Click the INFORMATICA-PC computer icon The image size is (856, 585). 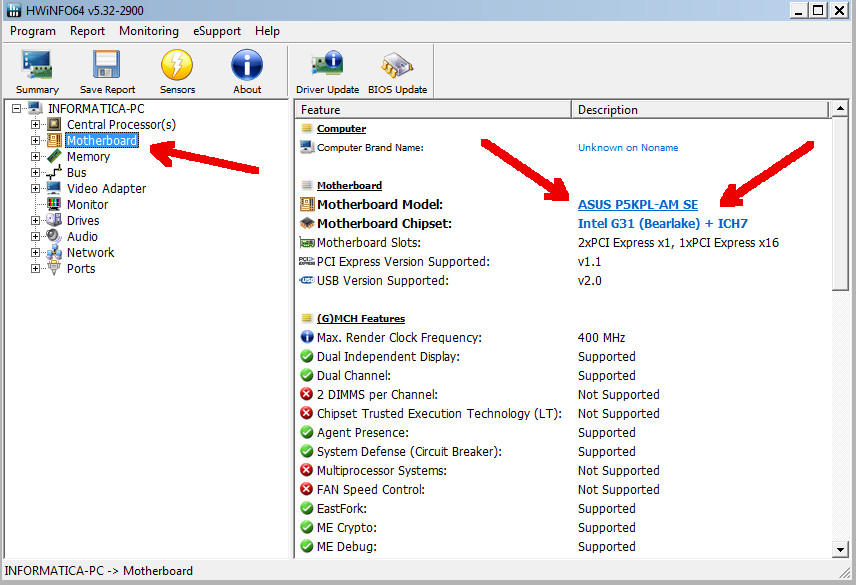35,108
